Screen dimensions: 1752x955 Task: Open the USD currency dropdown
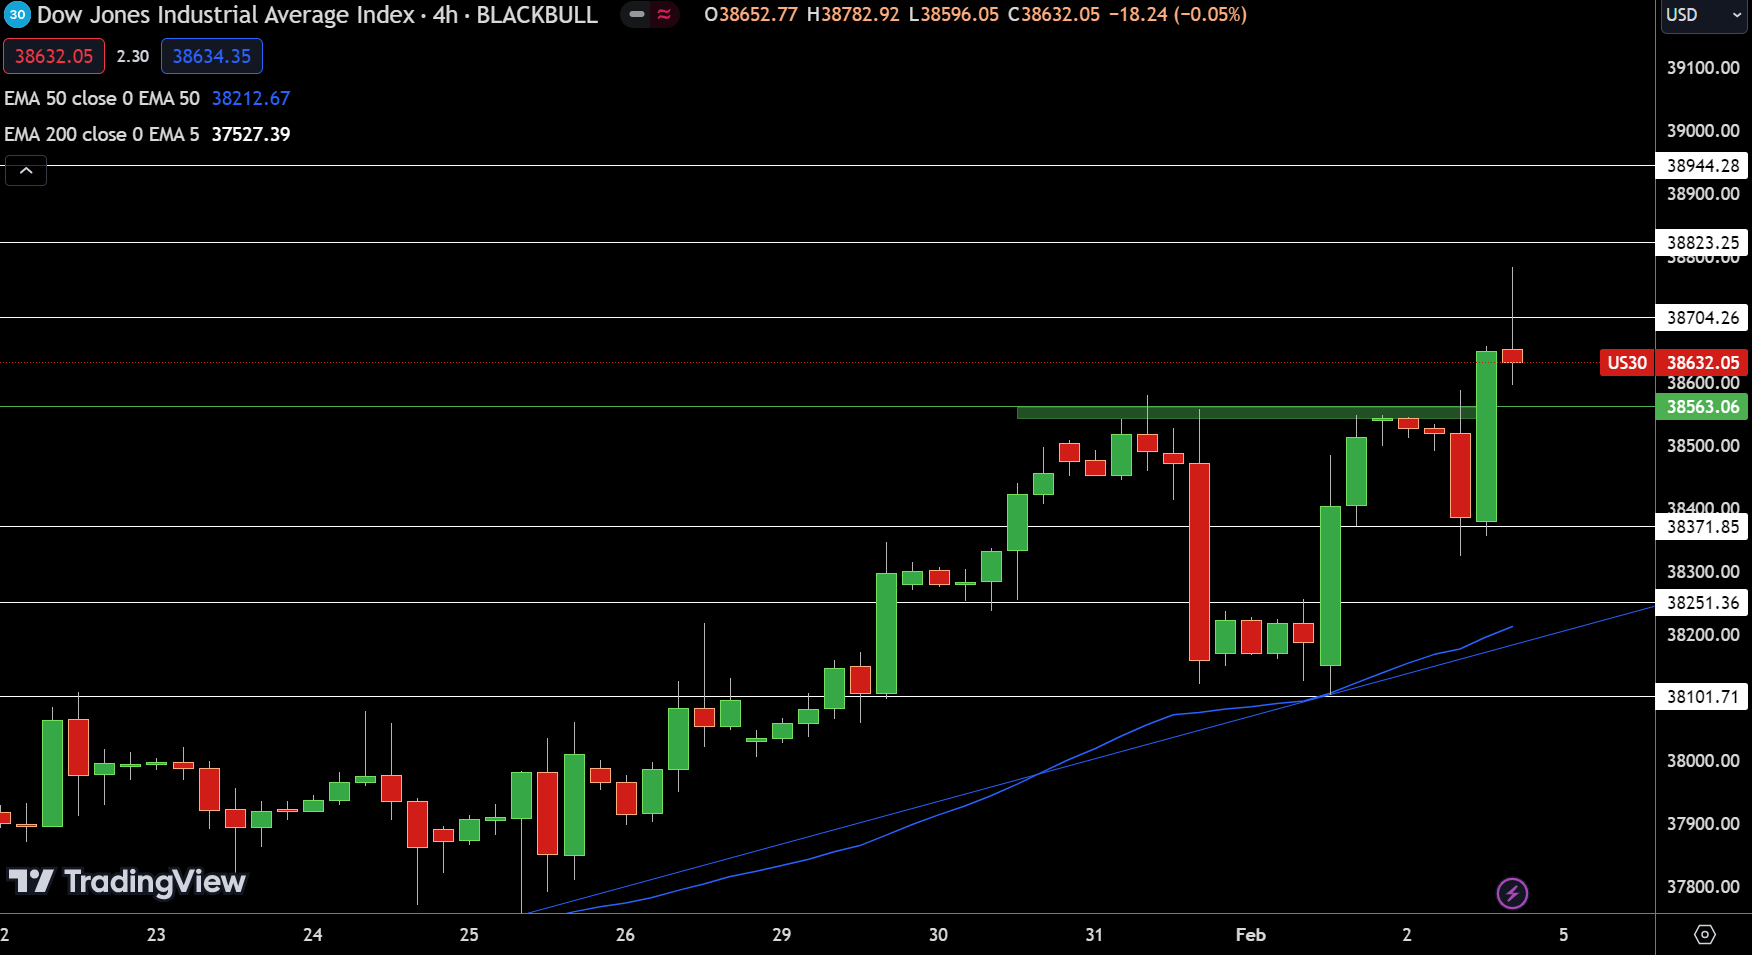[1704, 15]
